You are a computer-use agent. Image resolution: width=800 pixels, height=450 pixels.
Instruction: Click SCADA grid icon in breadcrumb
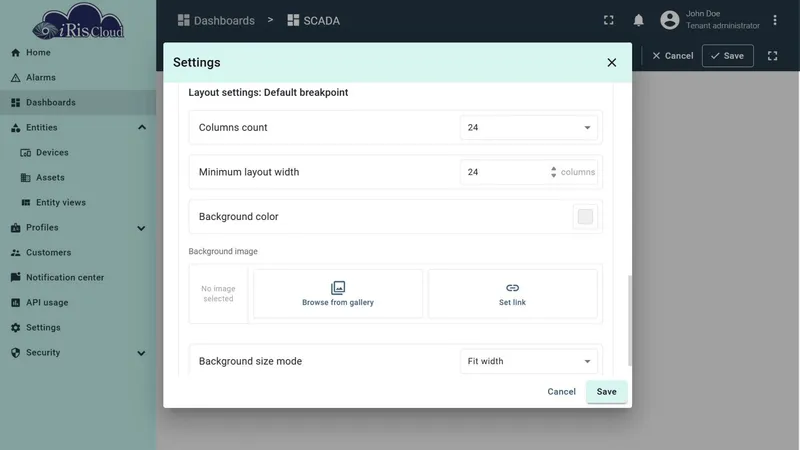click(x=293, y=20)
